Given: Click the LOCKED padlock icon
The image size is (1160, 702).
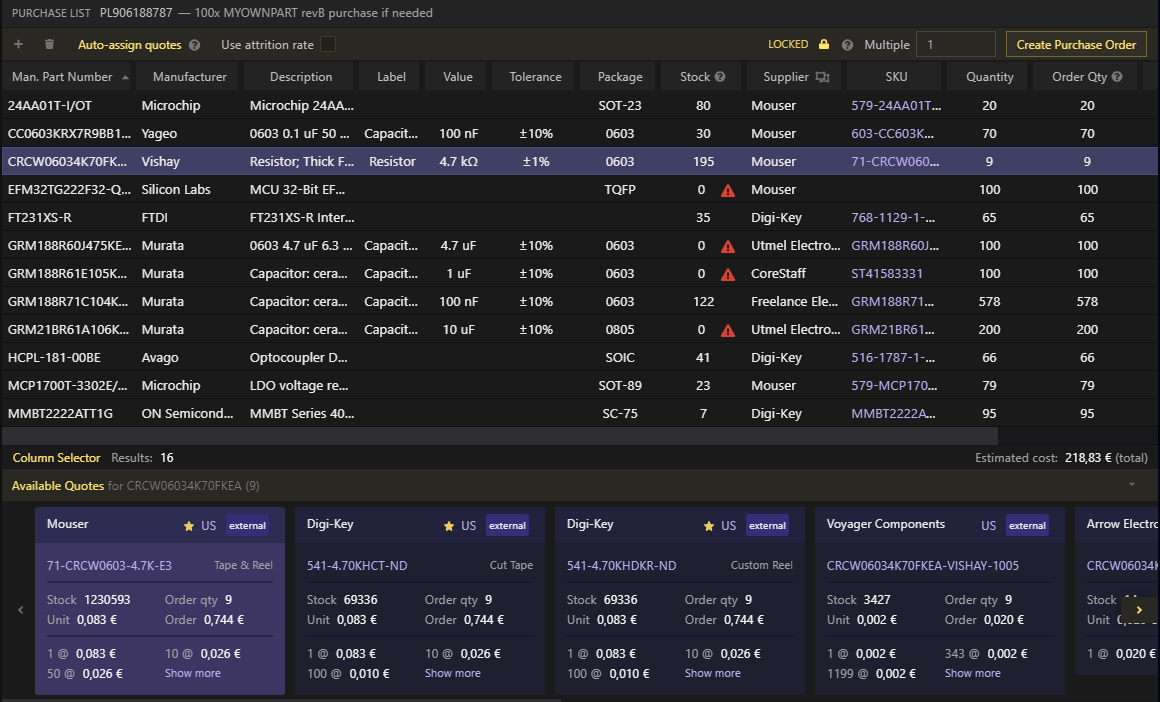Looking at the screenshot, I should tap(823, 44).
